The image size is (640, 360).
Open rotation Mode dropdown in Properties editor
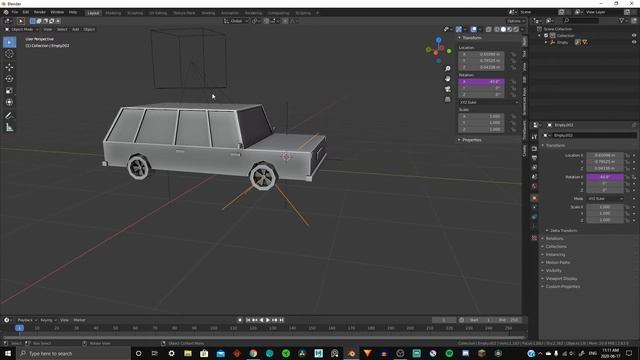(x=605, y=199)
